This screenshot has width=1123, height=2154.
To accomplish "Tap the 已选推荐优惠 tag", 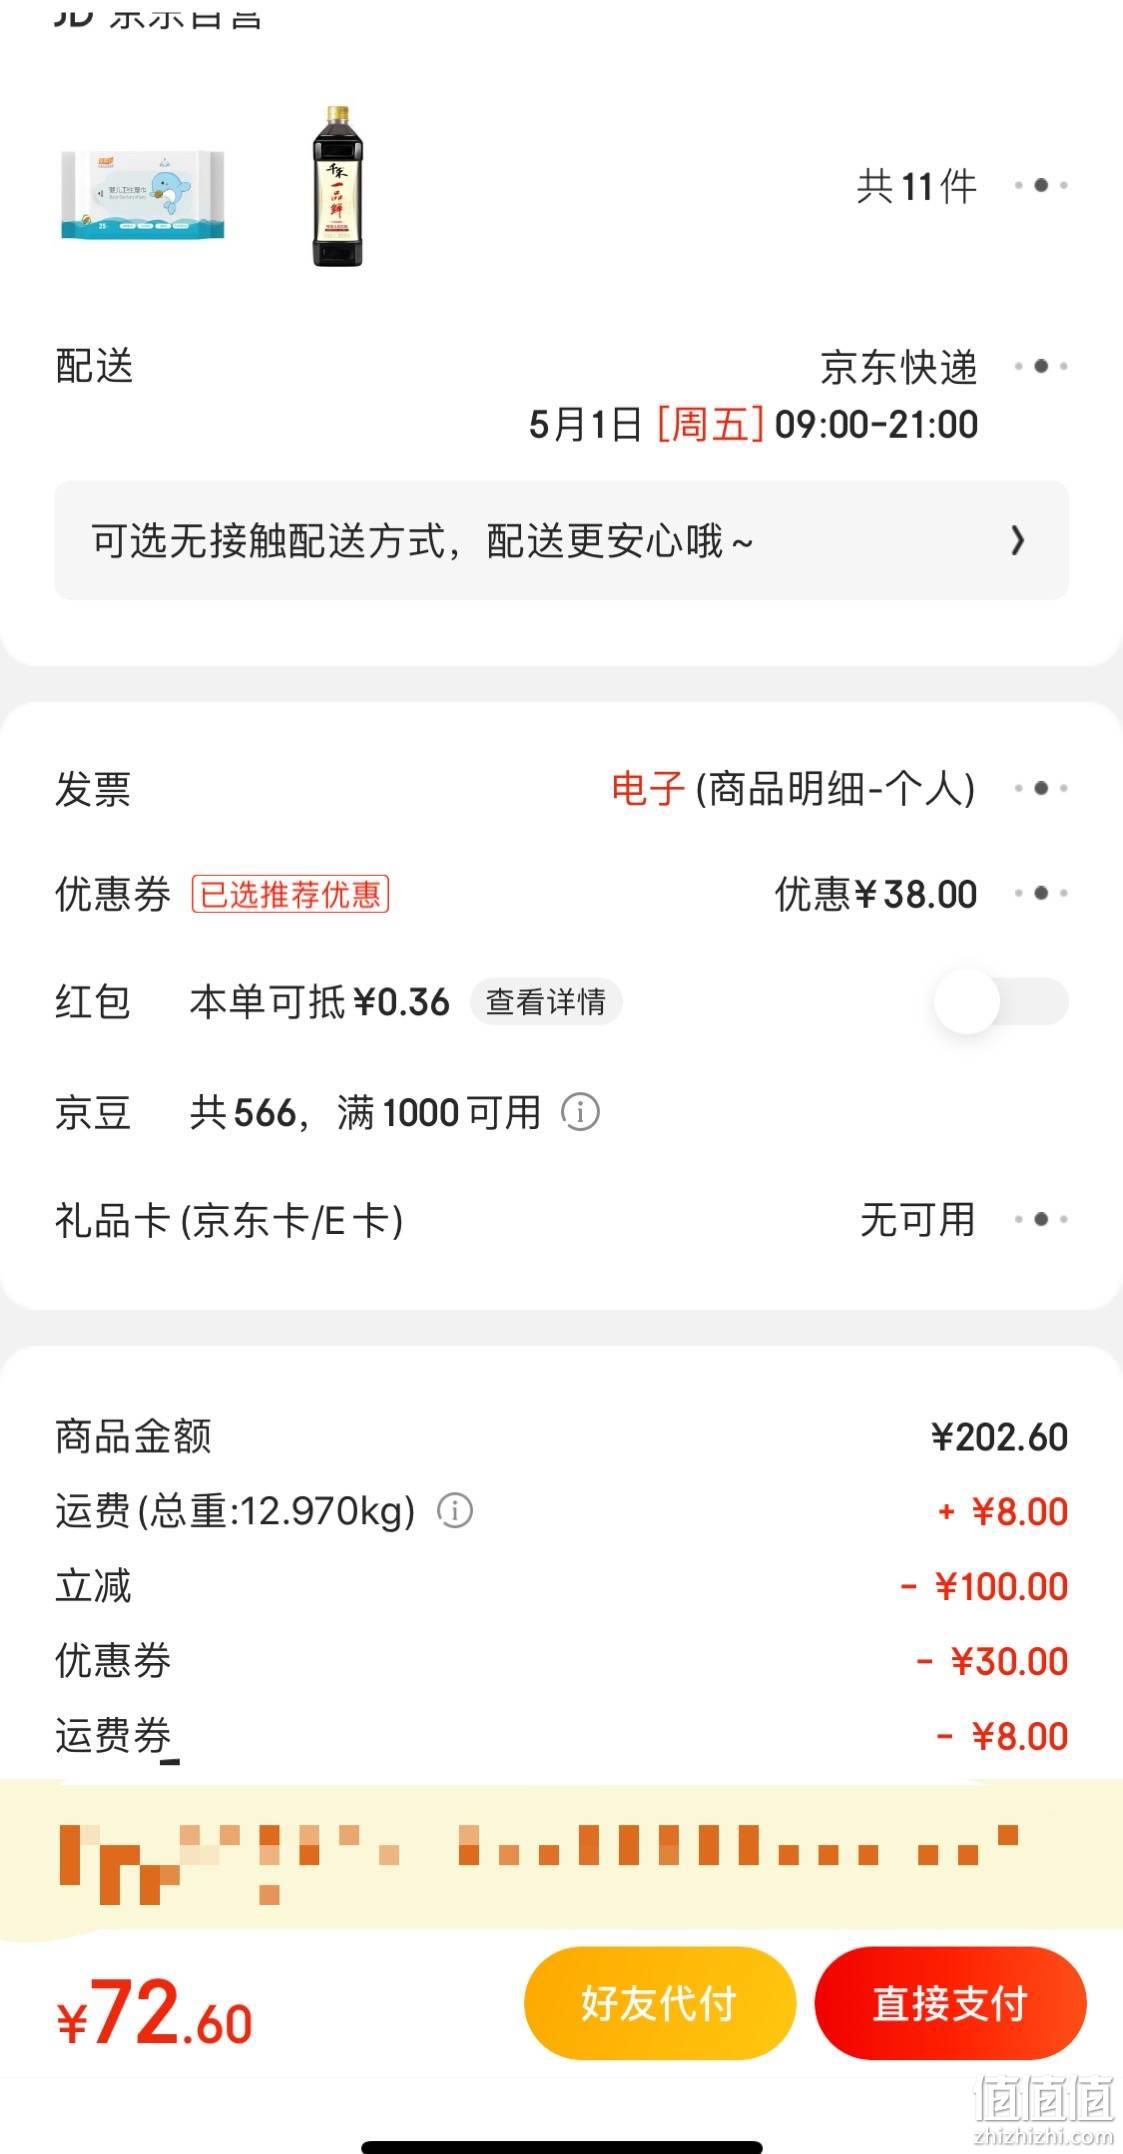I will 290,894.
